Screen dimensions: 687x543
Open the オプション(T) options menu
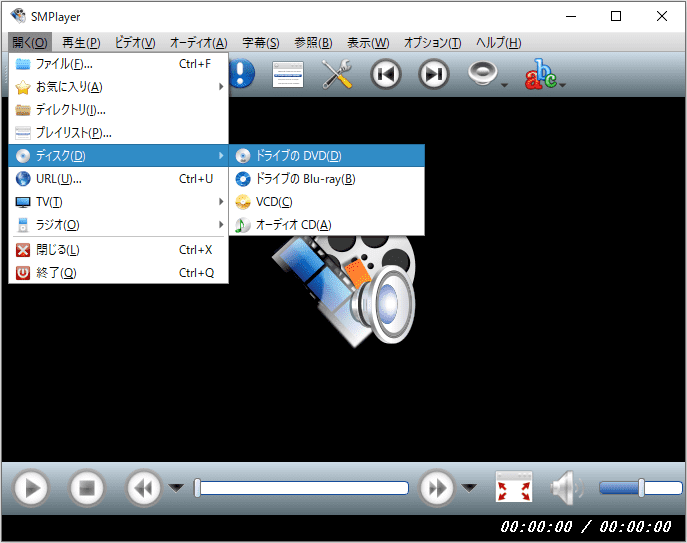[x=432, y=43]
